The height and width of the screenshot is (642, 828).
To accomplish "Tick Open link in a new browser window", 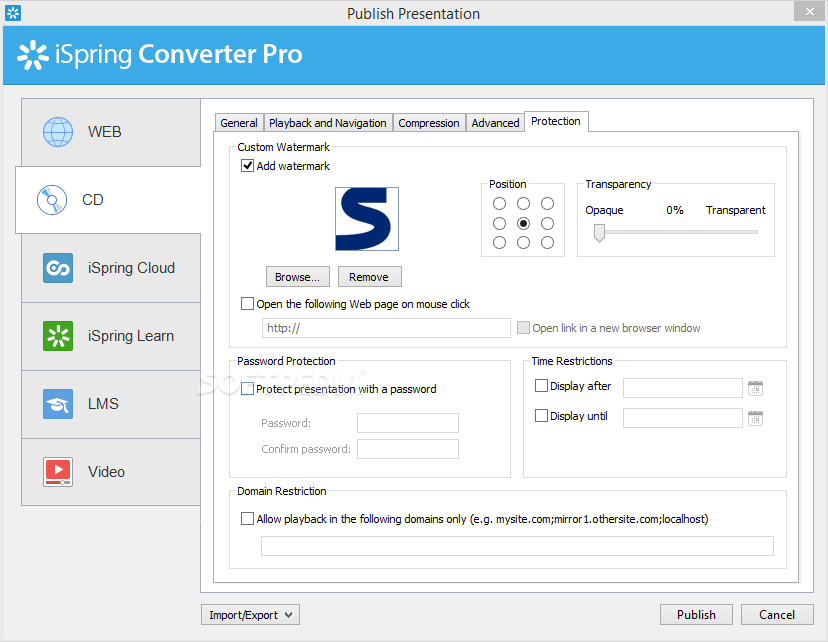I will [x=523, y=327].
